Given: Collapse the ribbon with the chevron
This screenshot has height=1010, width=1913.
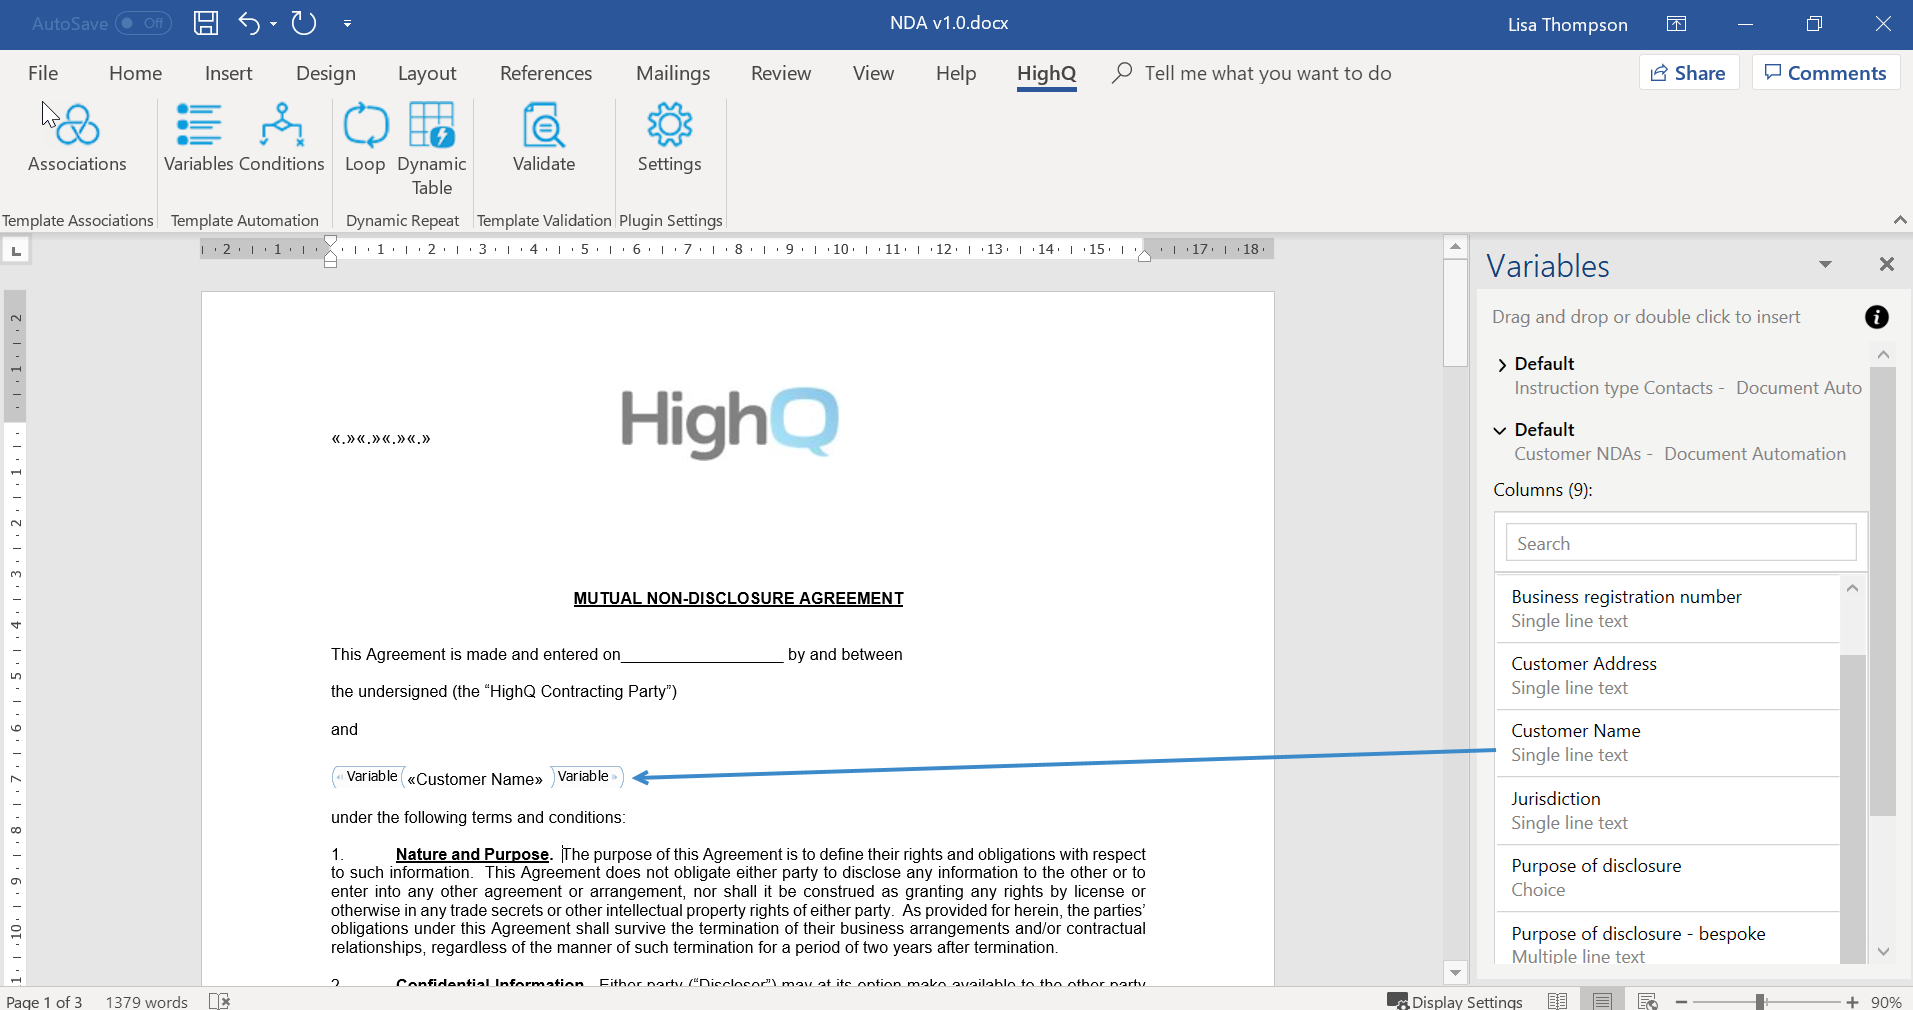Looking at the screenshot, I should pos(1900,220).
